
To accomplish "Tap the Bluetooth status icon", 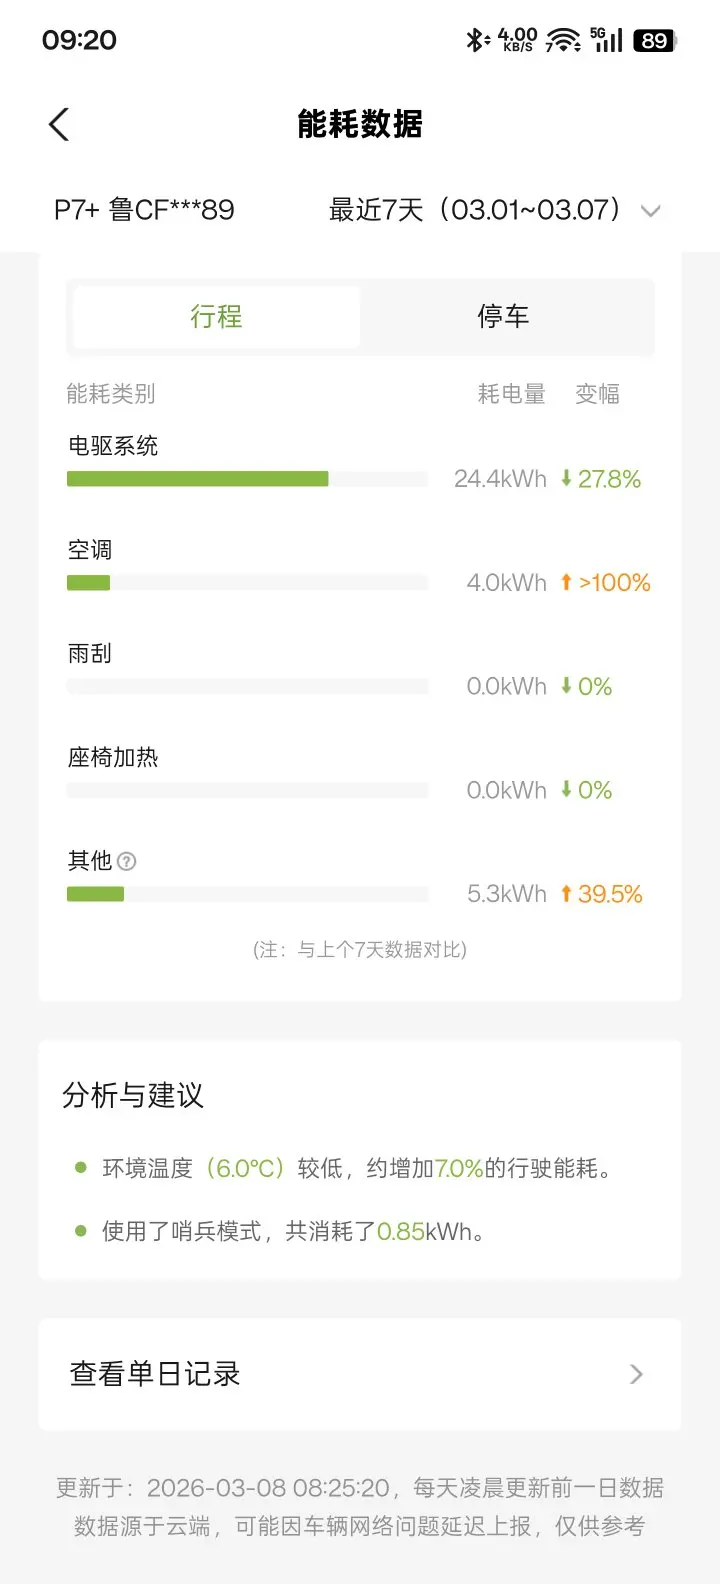I will coord(475,40).
